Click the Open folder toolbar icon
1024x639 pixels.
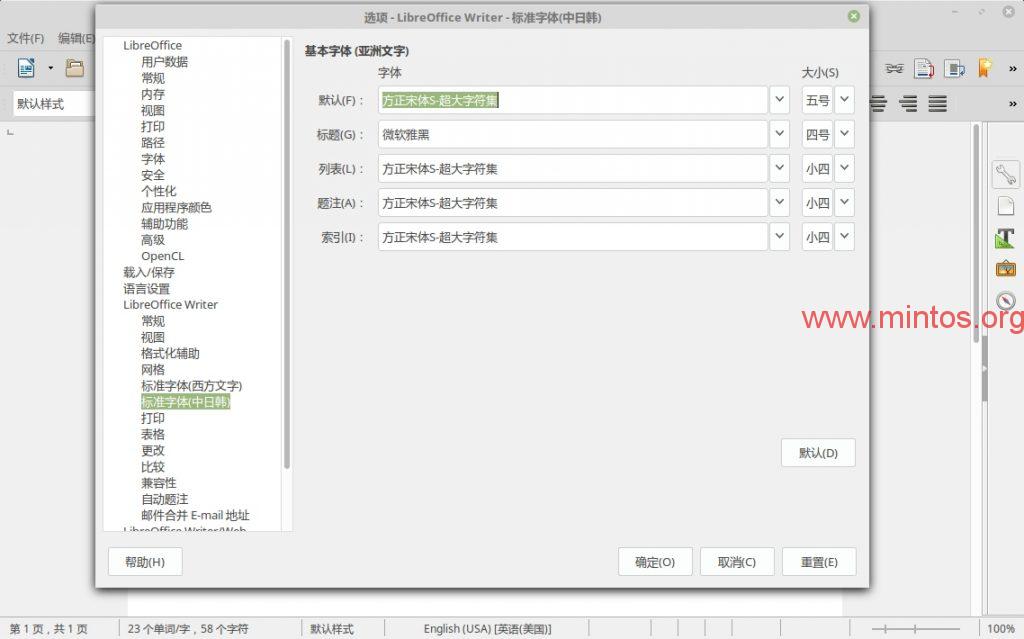(x=75, y=68)
